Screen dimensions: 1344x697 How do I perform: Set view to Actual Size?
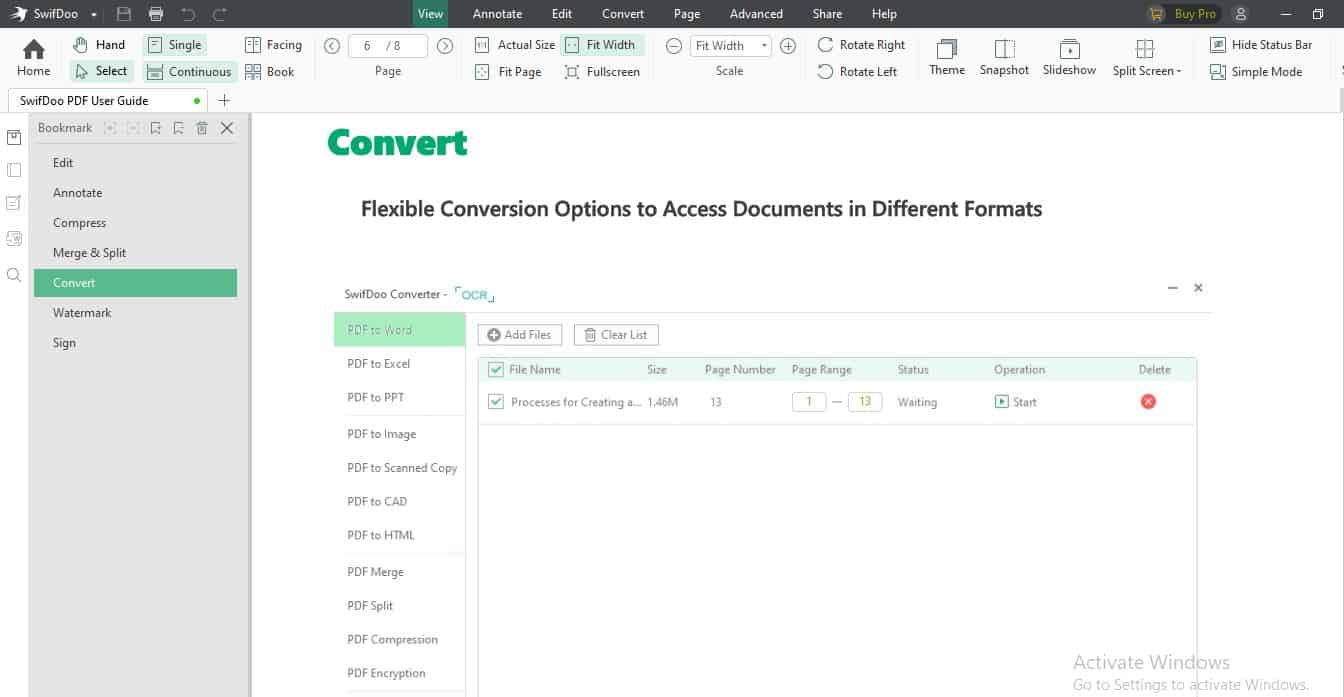514,45
